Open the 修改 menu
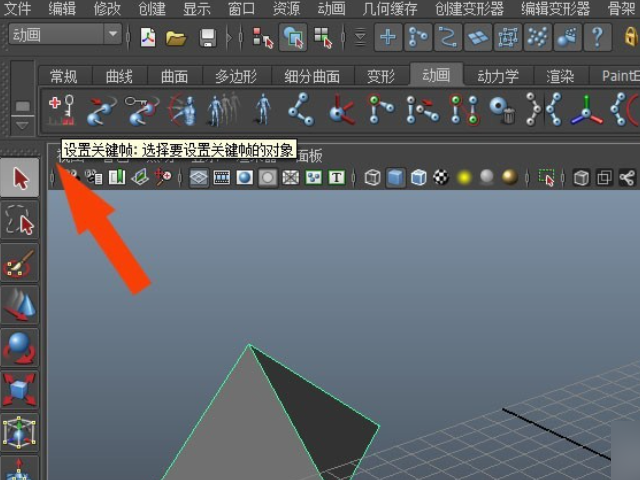 click(x=107, y=9)
